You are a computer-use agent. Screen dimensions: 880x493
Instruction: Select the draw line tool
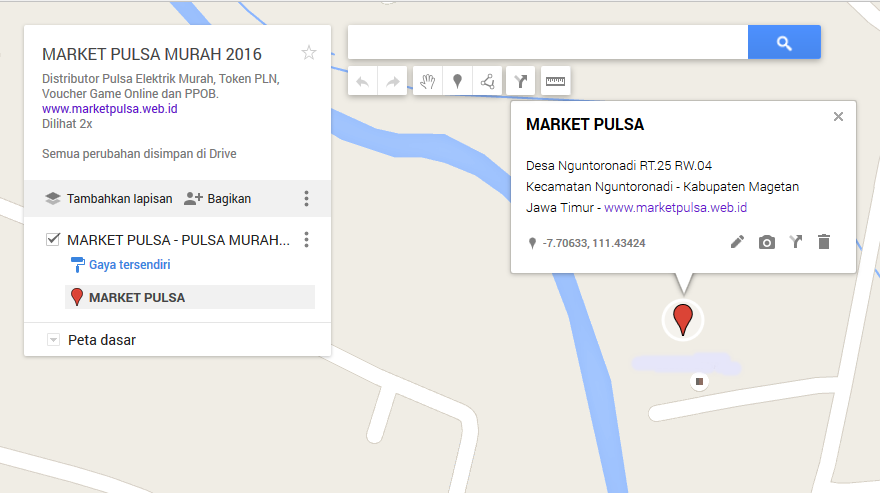[487, 82]
